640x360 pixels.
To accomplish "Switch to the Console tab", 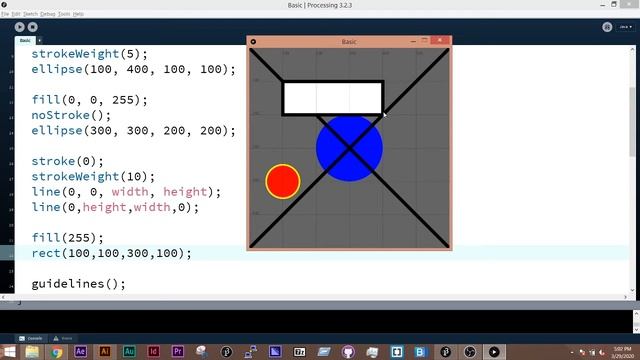I will pyautogui.click(x=31, y=338).
